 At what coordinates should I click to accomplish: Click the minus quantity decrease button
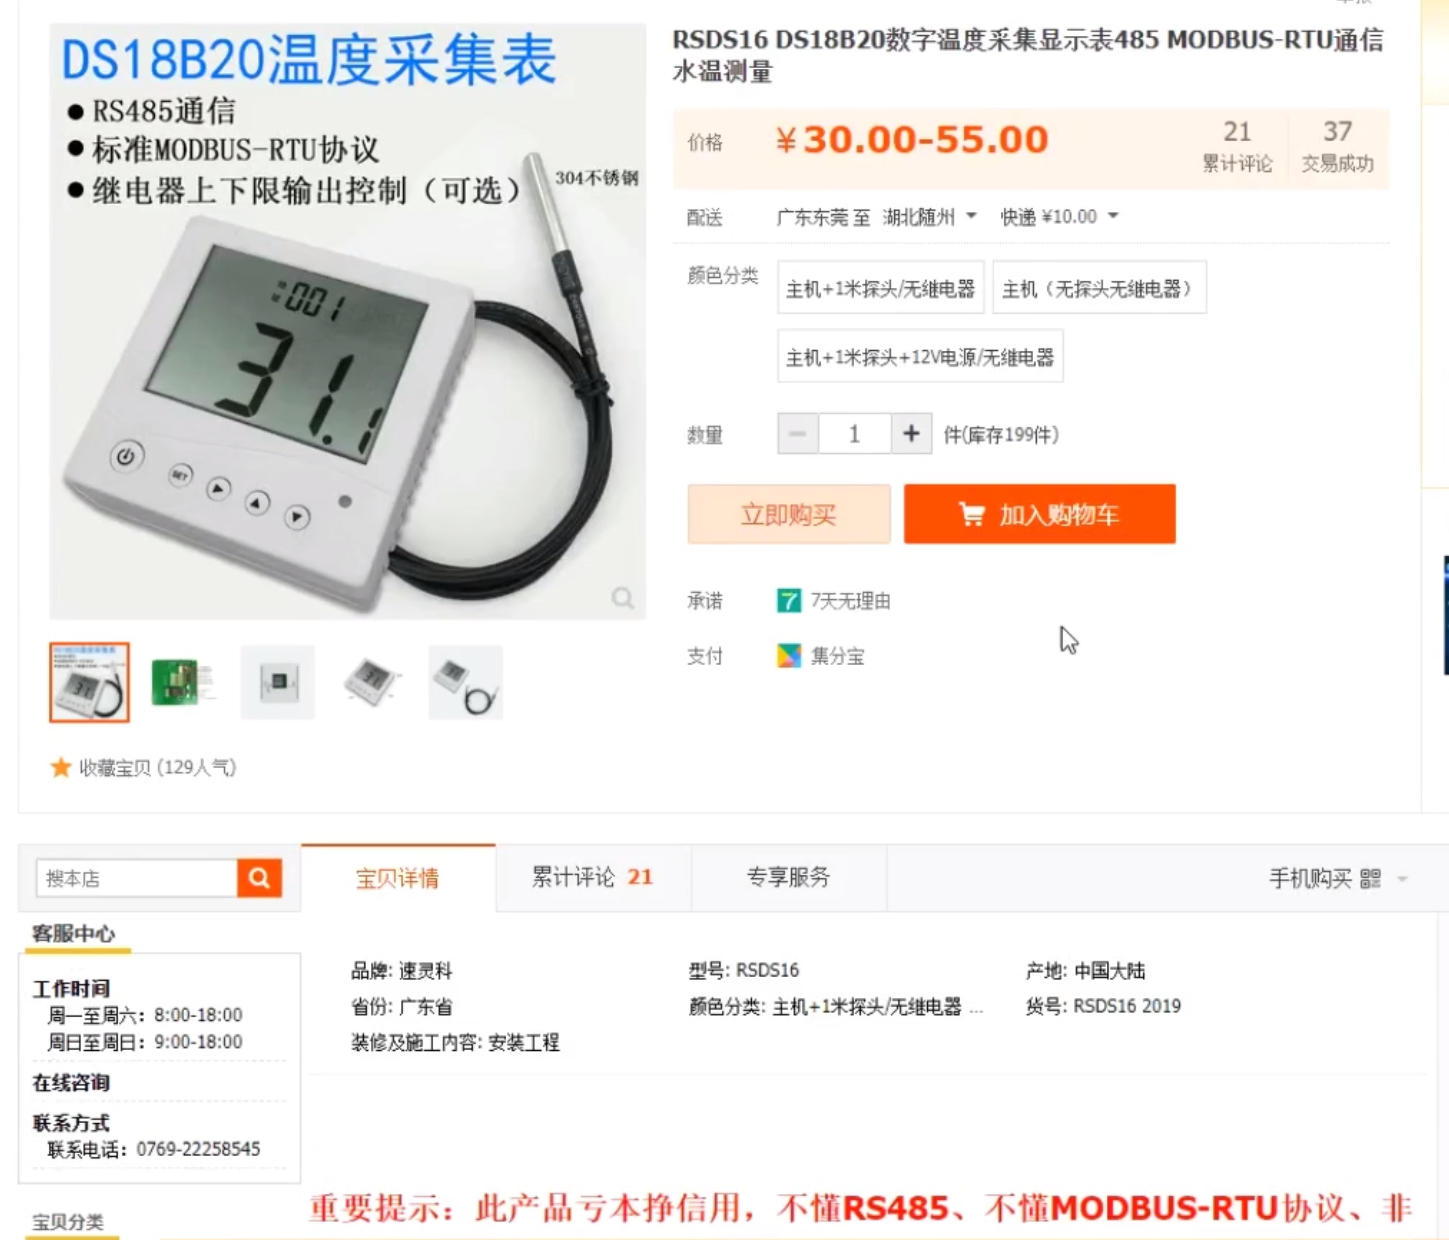(x=798, y=434)
